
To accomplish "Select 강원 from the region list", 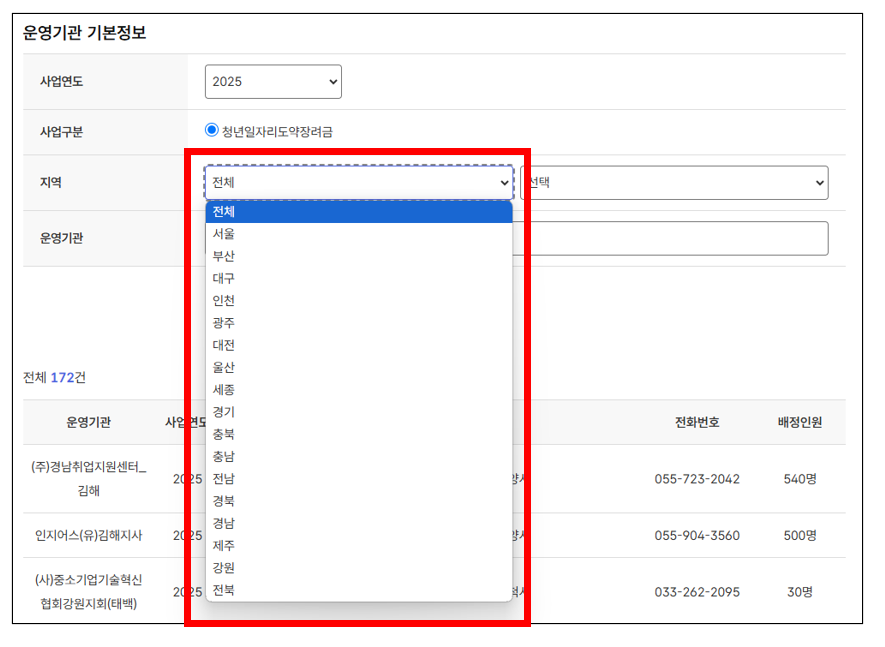I will pos(225,568).
